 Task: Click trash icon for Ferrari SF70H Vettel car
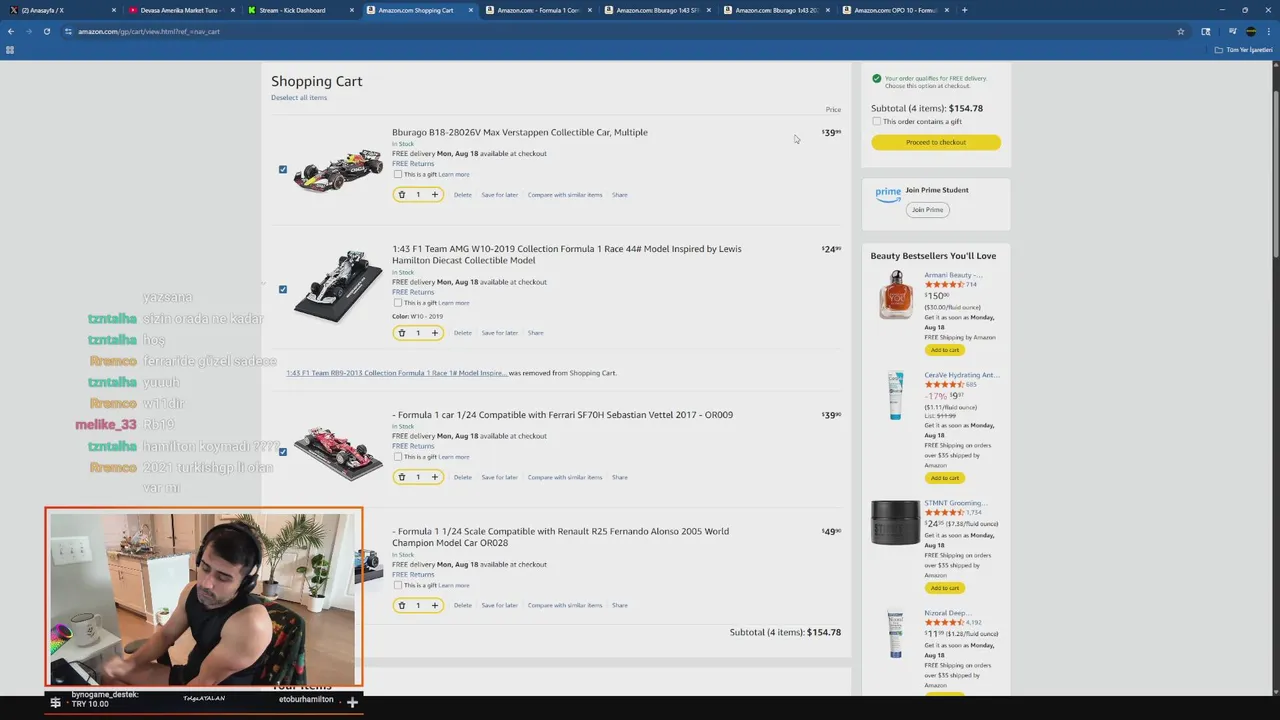[x=402, y=477]
